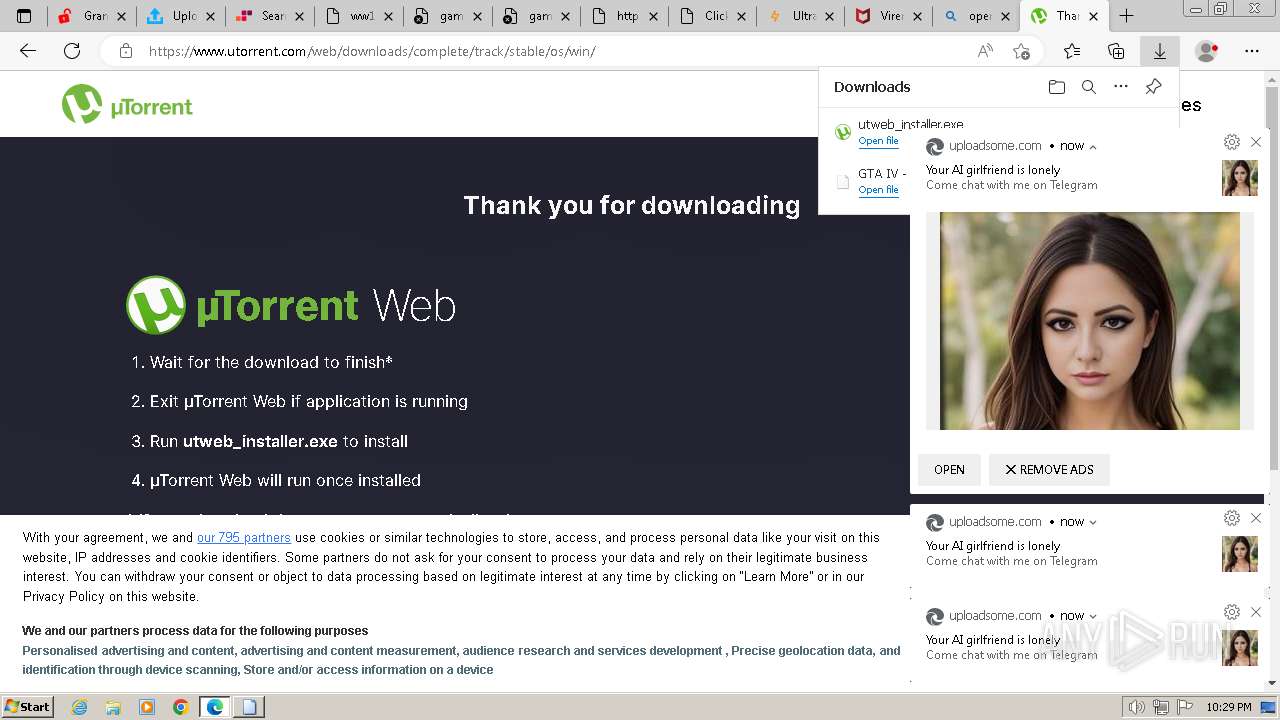Expand the second uploadsome.com notification

point(1093,522)
